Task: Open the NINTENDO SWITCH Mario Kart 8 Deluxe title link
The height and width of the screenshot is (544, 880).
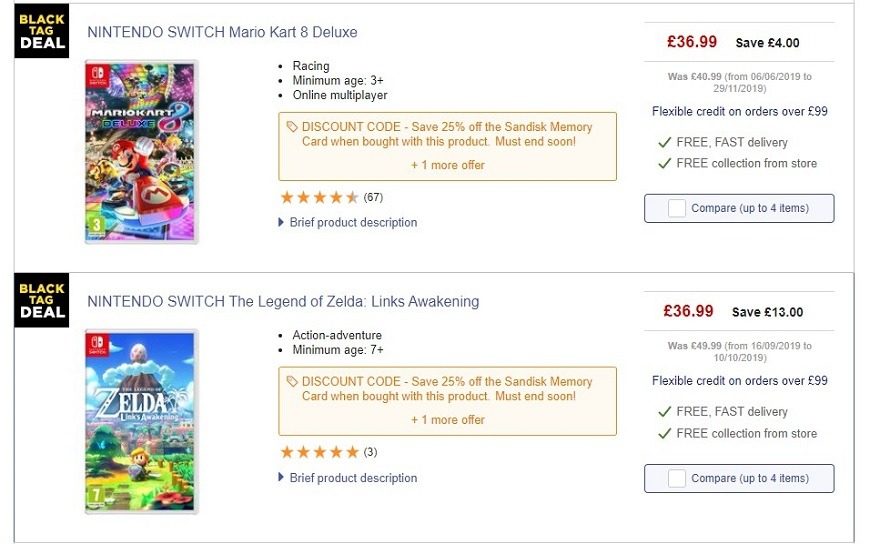Action: coord(222,32)
